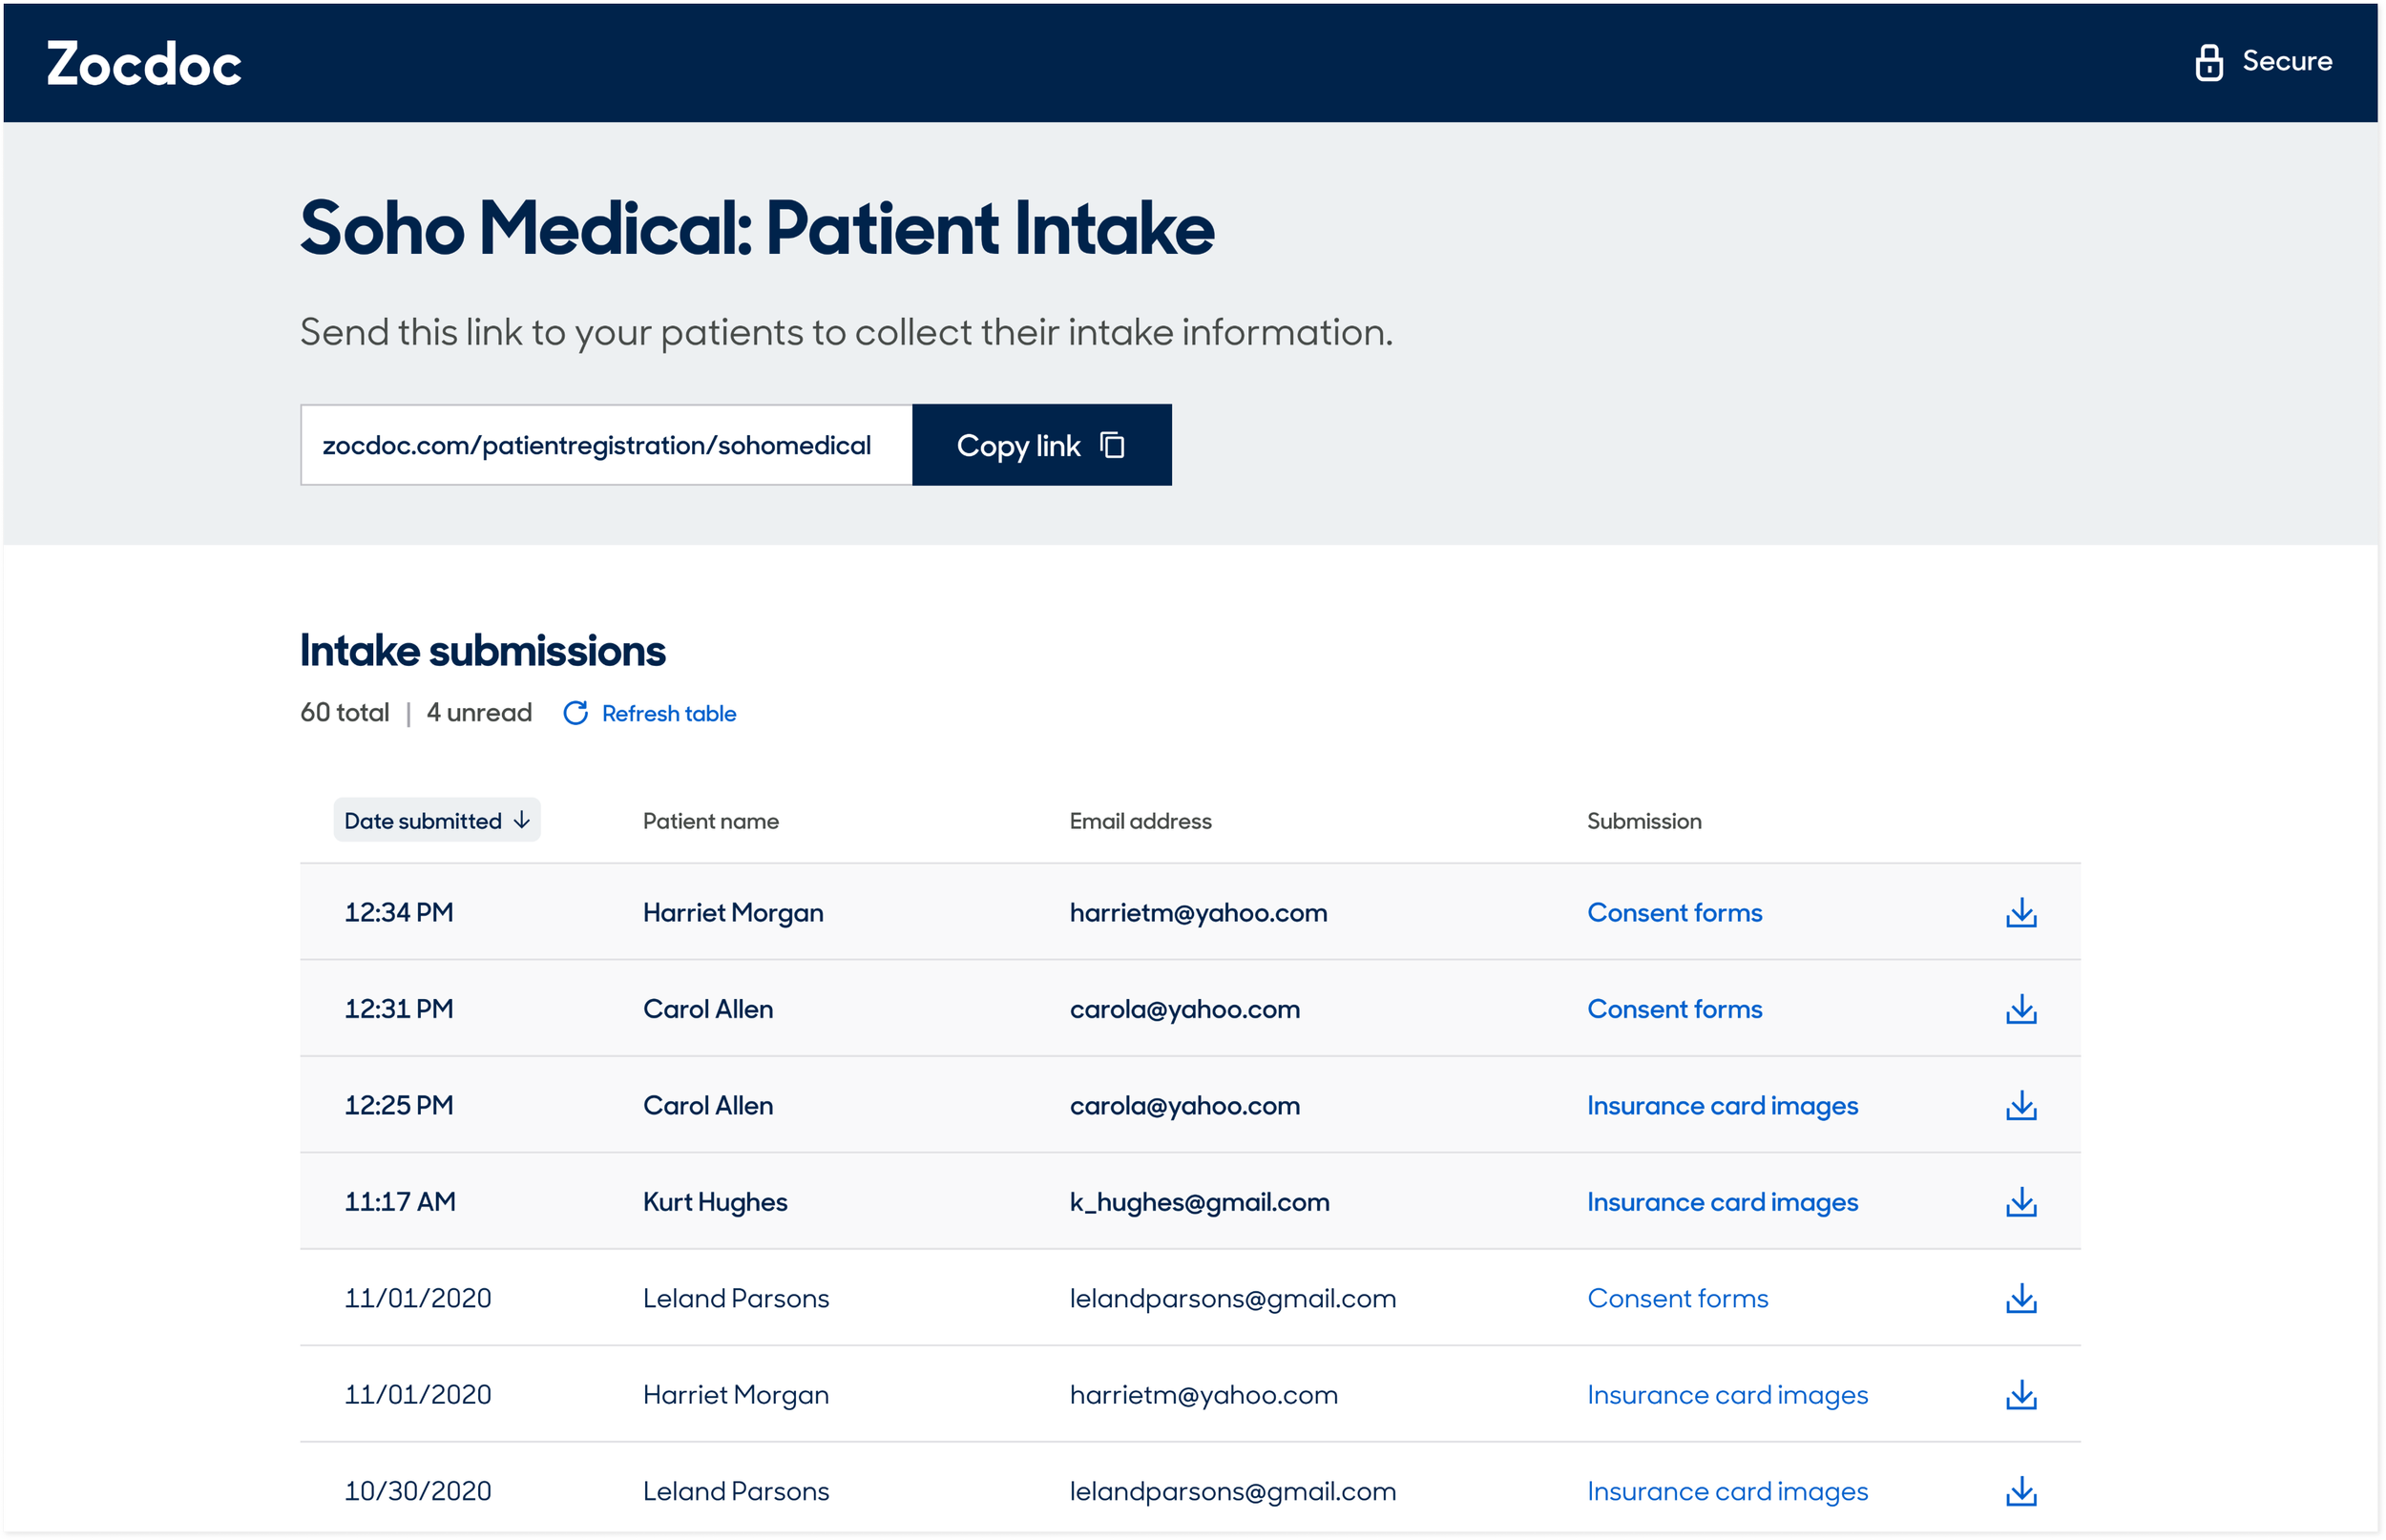Image resolution: width=2386 pixels, height=1540 pixels.
Task: Open Leland Parsons' Consent forms from 11/01/2020
Action: pos(1677,1298)
